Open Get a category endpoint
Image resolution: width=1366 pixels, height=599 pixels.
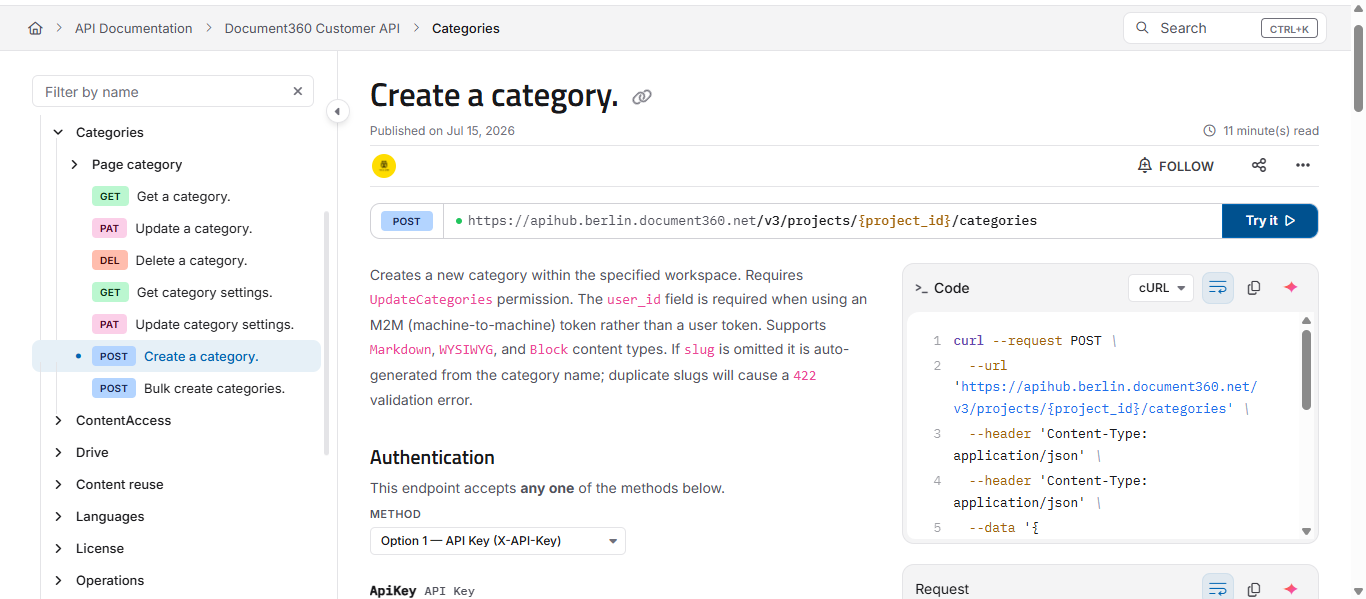[x=184, y=196]
